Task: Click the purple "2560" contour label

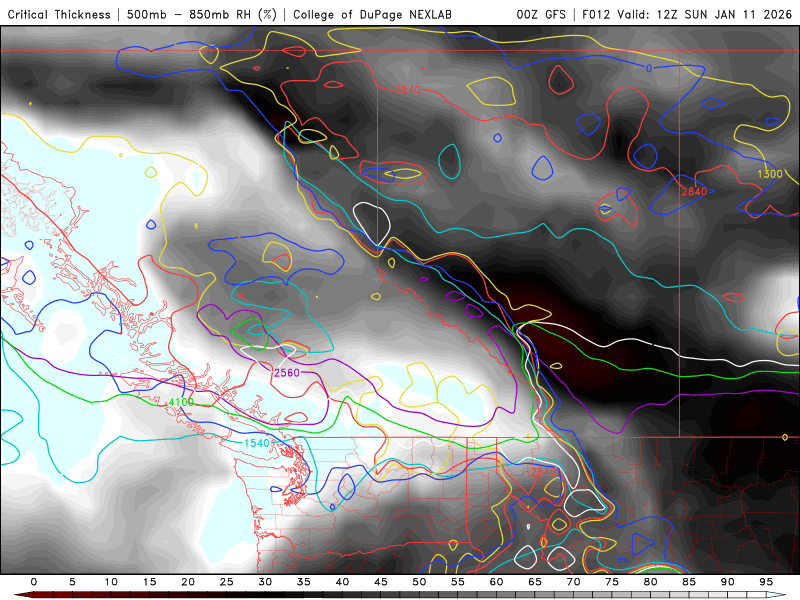Action: pos(287,373)
